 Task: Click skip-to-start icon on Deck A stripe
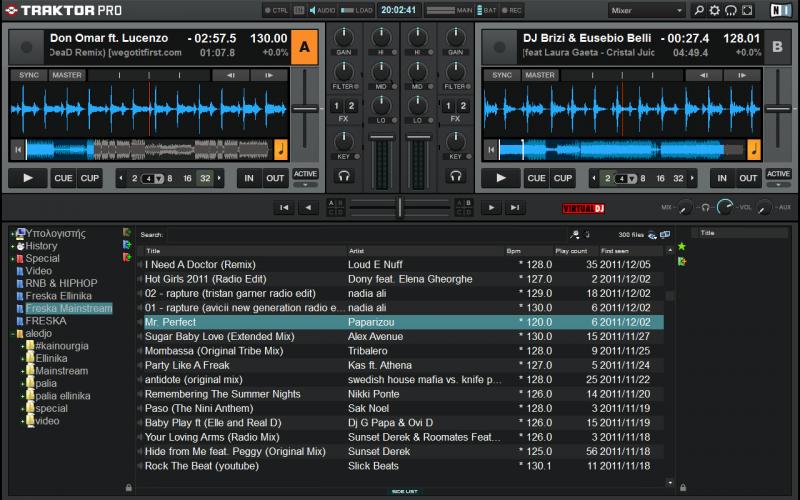[17, 150]
